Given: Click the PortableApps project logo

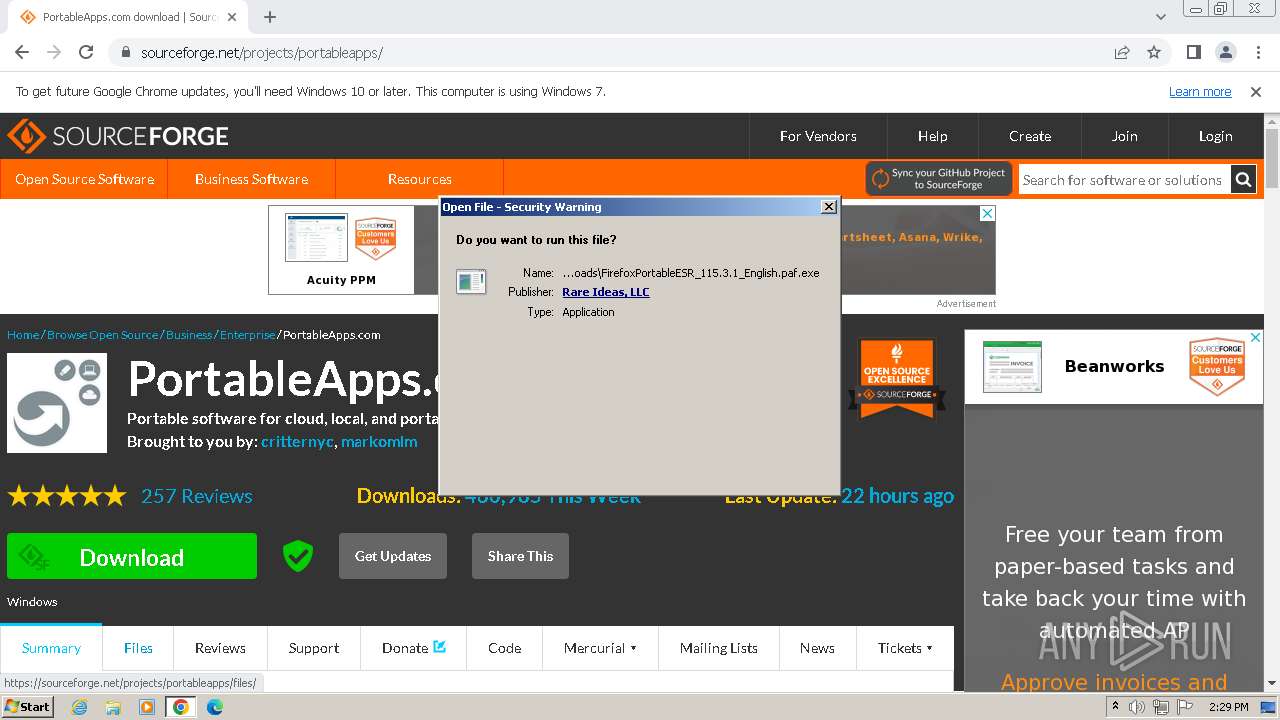Looking at the screenshot, I should coord(57,403).
